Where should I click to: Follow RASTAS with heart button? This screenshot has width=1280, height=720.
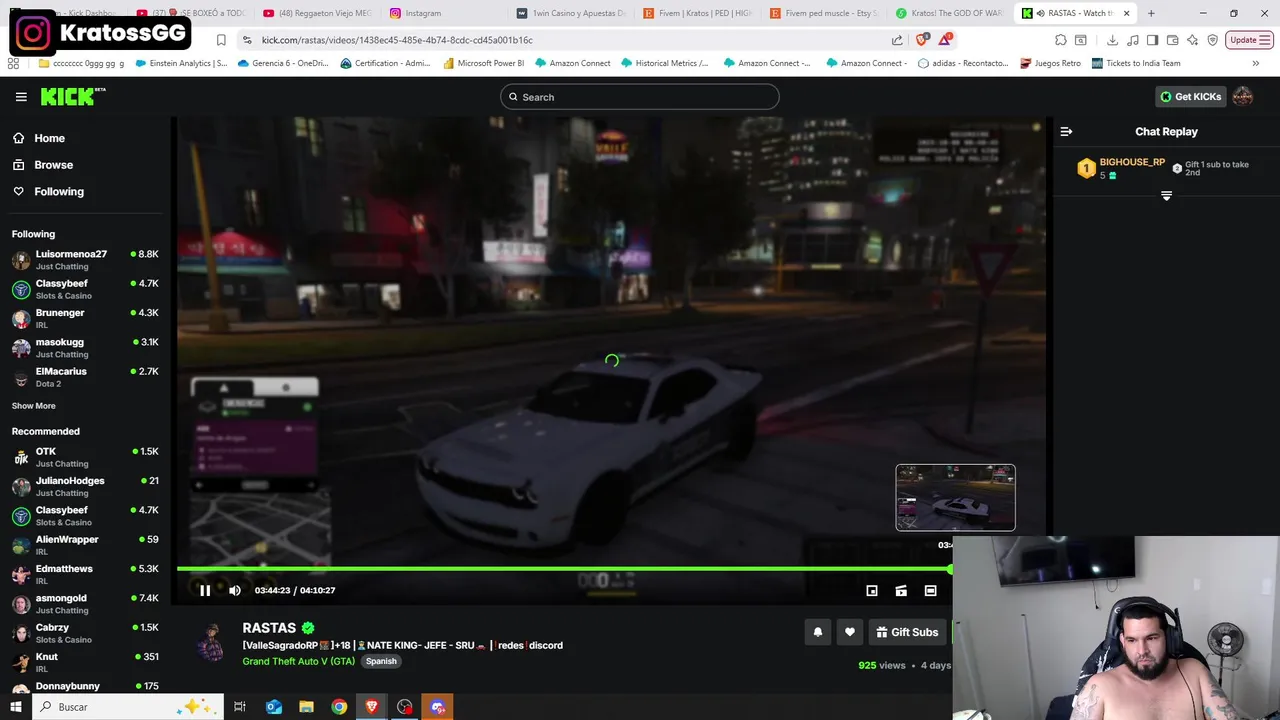(x=850, y=632)
